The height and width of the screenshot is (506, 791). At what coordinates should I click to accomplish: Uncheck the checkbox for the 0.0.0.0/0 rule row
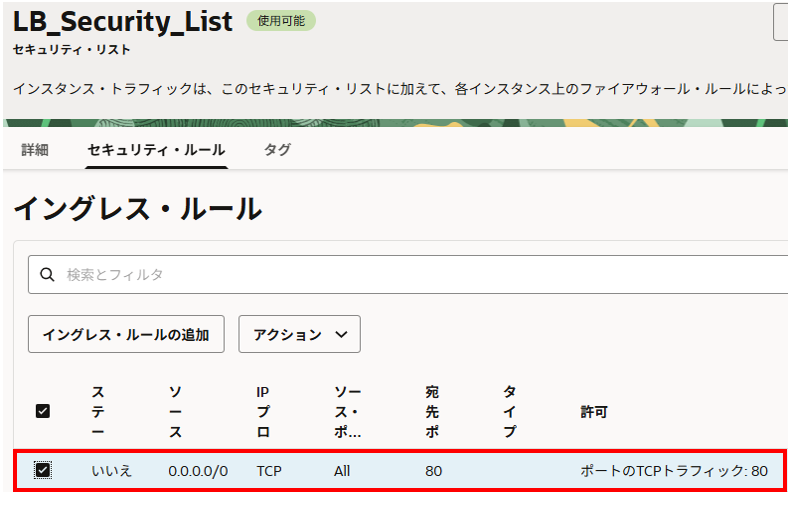pos(43,470)
